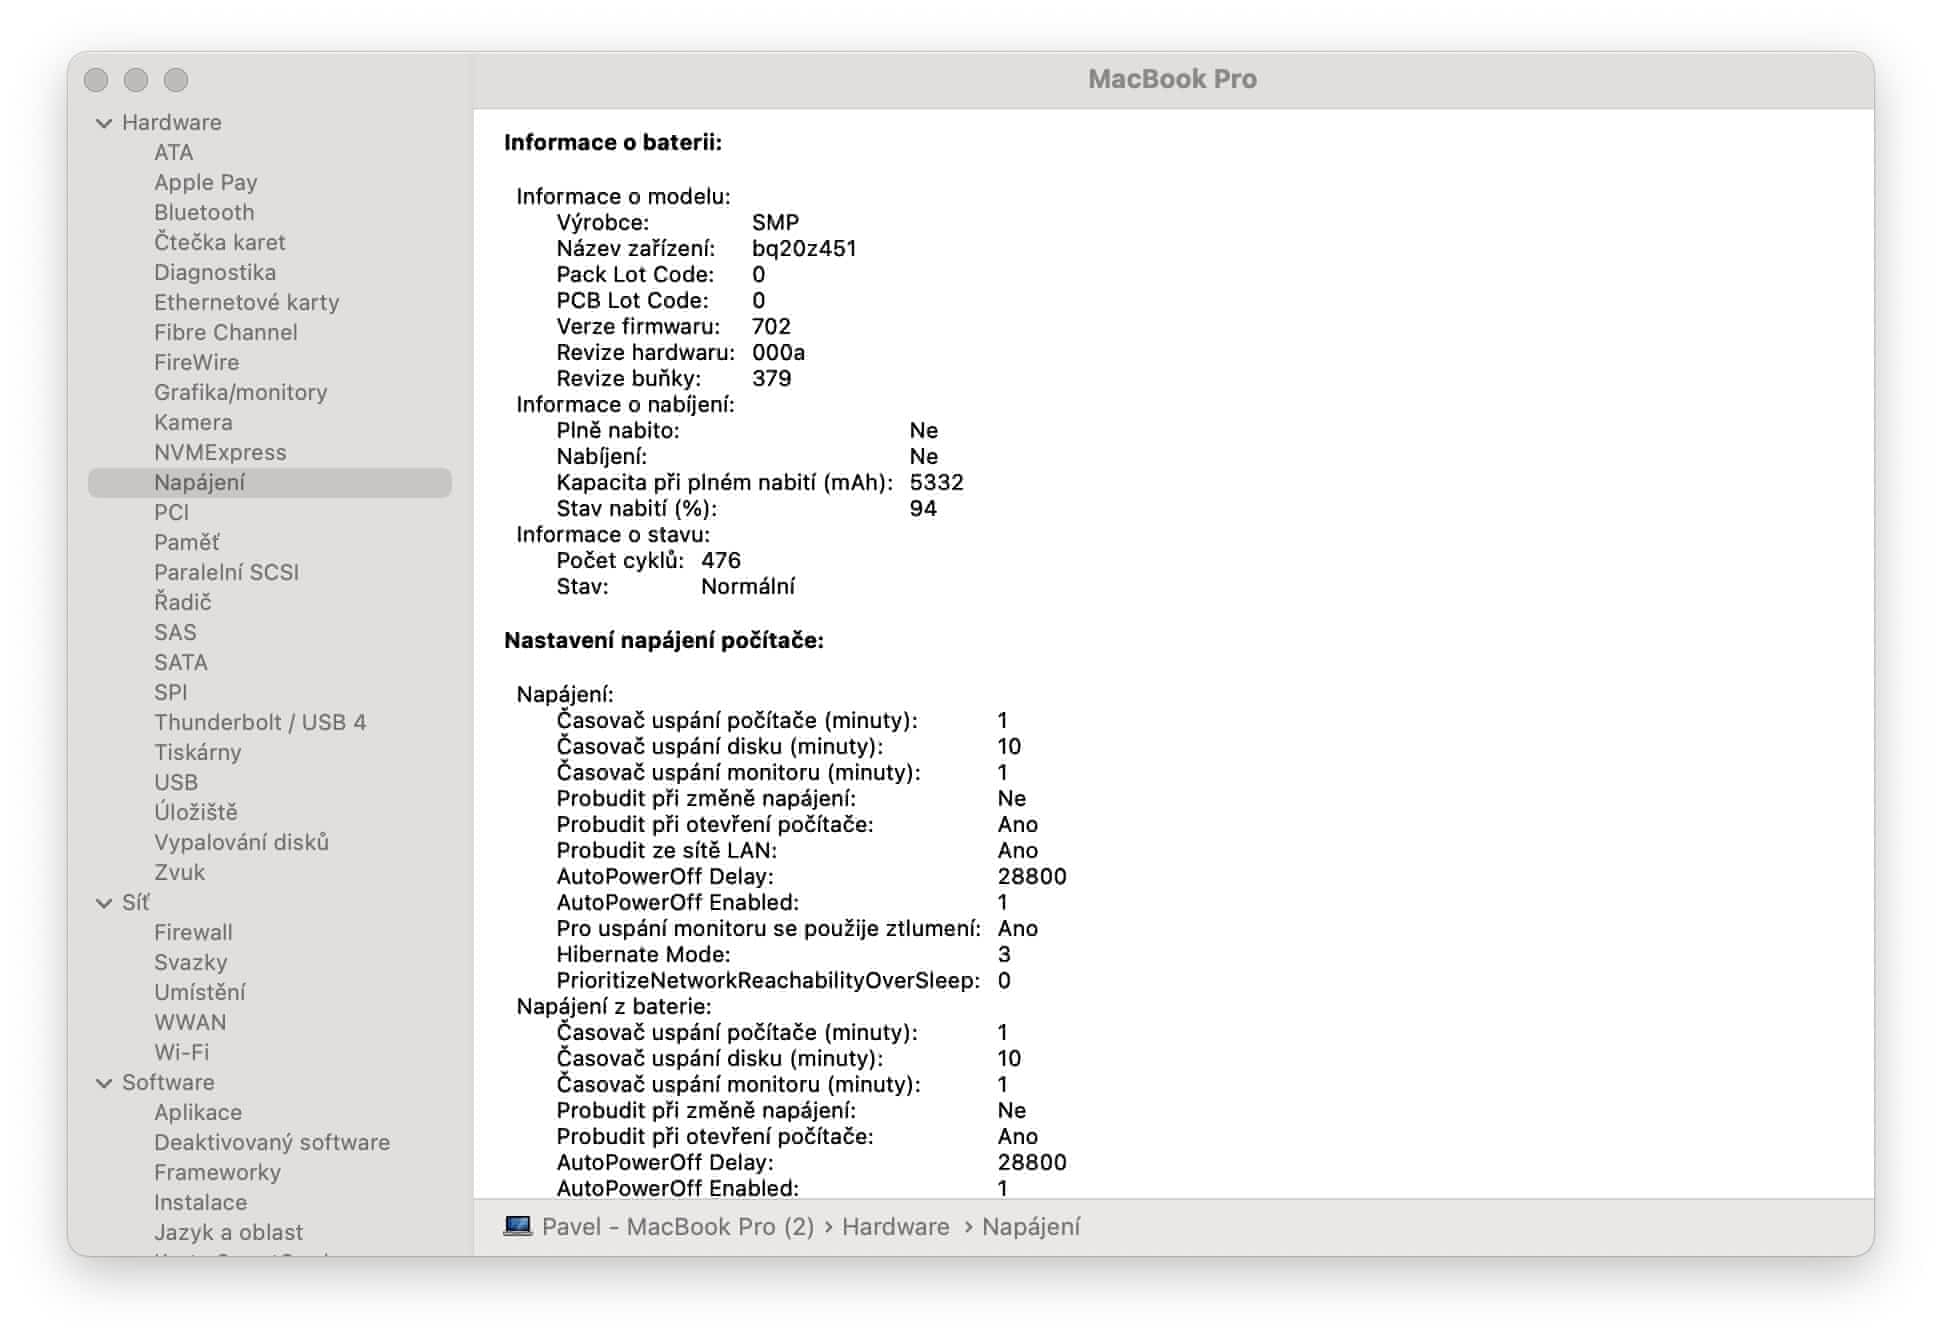Click the MacBook icon in path bar
Viewport: 1942px width, 1340px height.
[x=517, y=1226]
